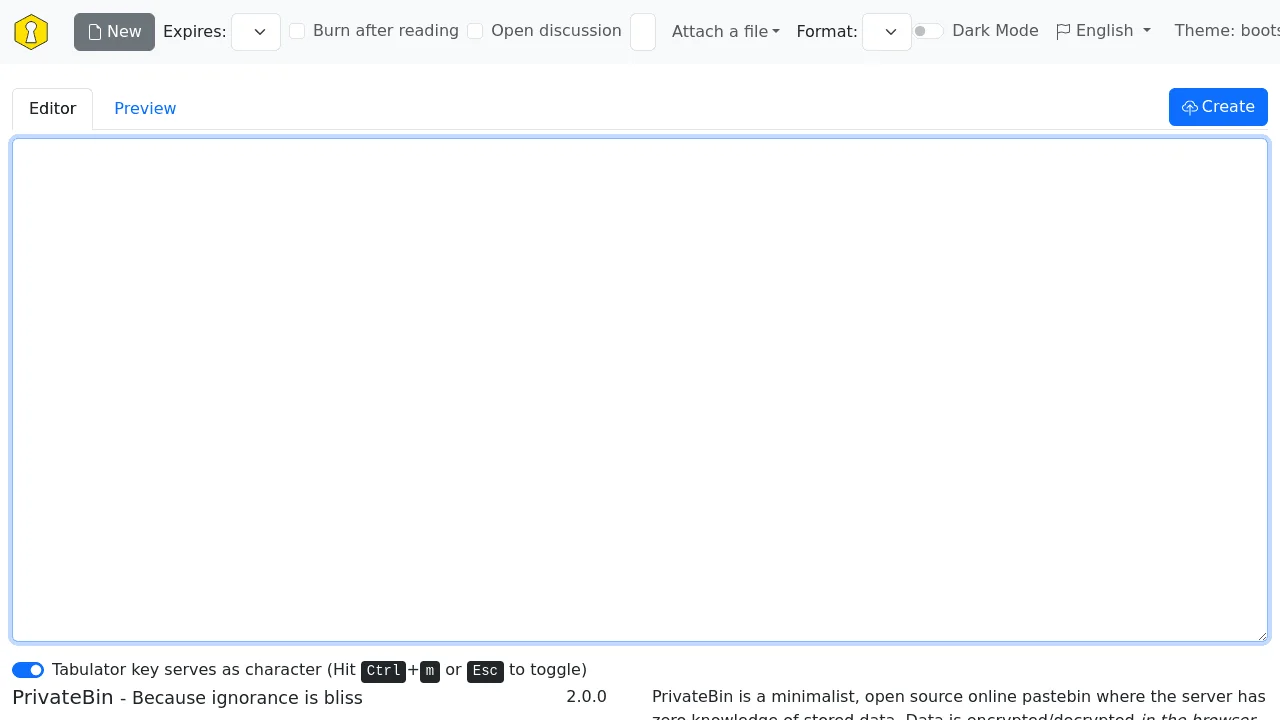Click the flag icon beside English
1280x720 pixels.
click(x=1063, y=31)
